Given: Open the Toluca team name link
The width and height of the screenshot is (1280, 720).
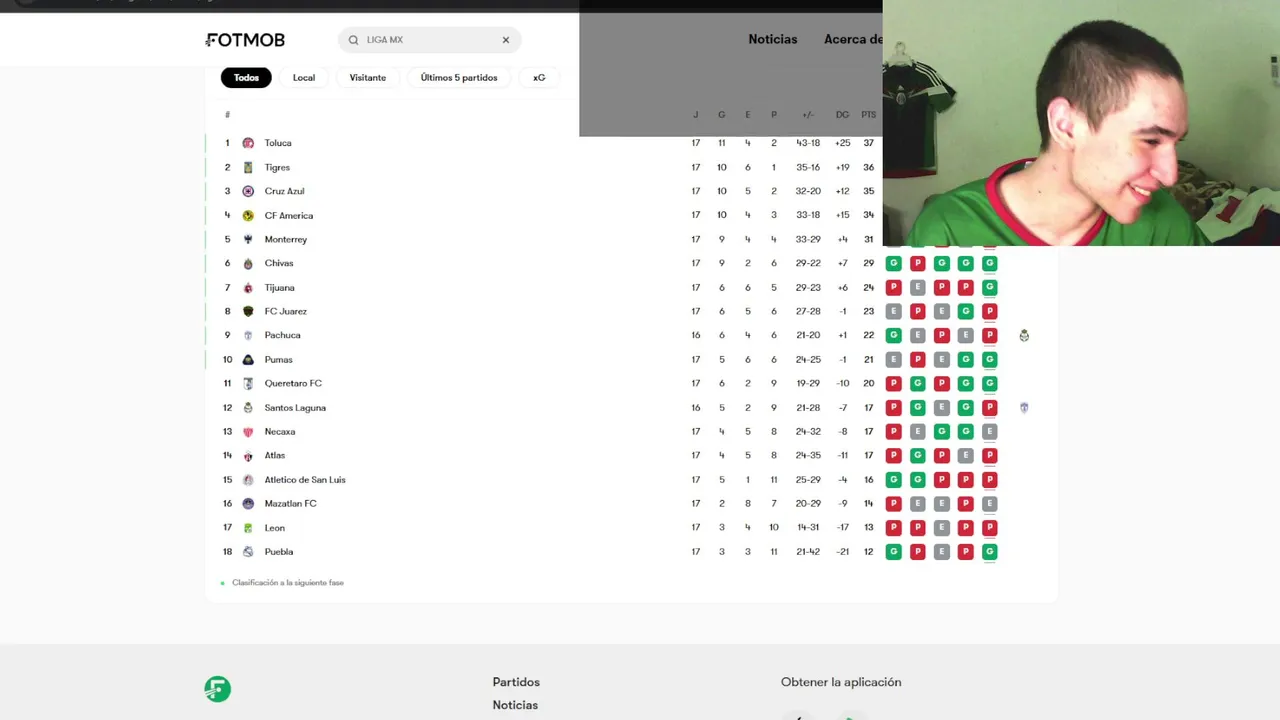Looking at the screenshot, I should tap(278, 143).
